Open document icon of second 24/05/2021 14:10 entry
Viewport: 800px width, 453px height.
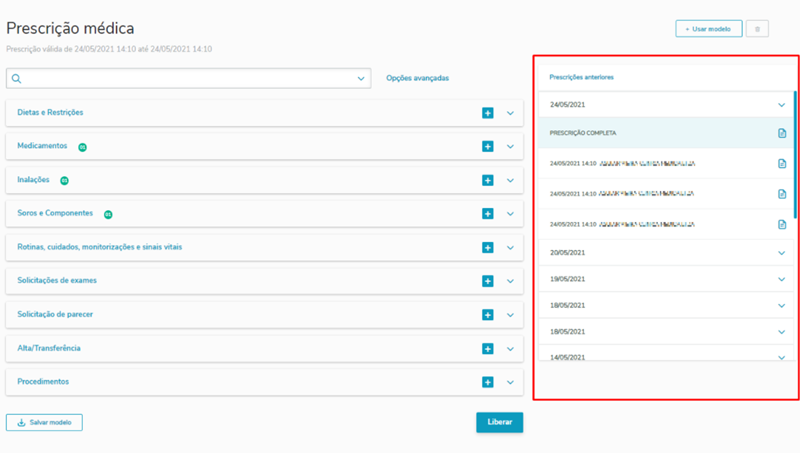click(x=782, y=194)
